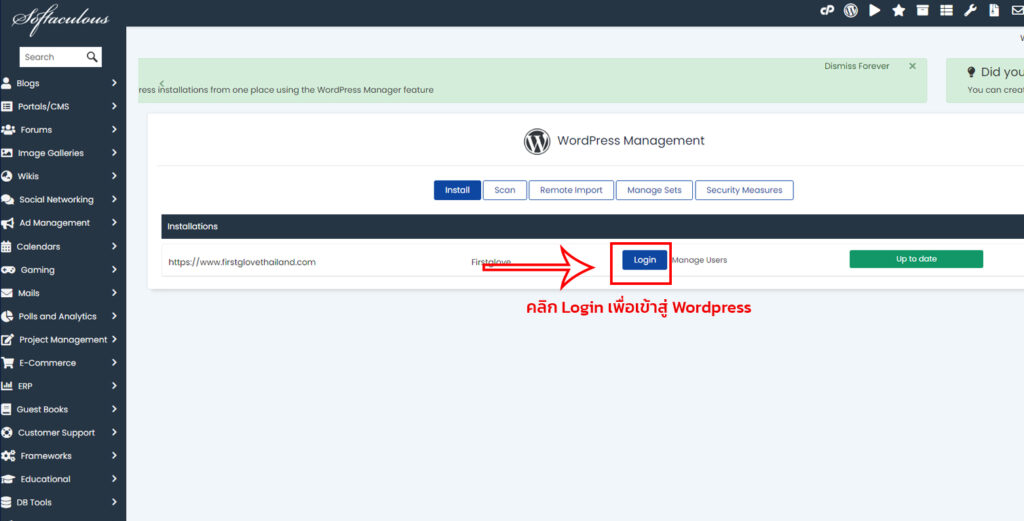Viewport: 1024px width, 521px height.
Task: Click the Wikis globe icon
Action: coord(7,176)
